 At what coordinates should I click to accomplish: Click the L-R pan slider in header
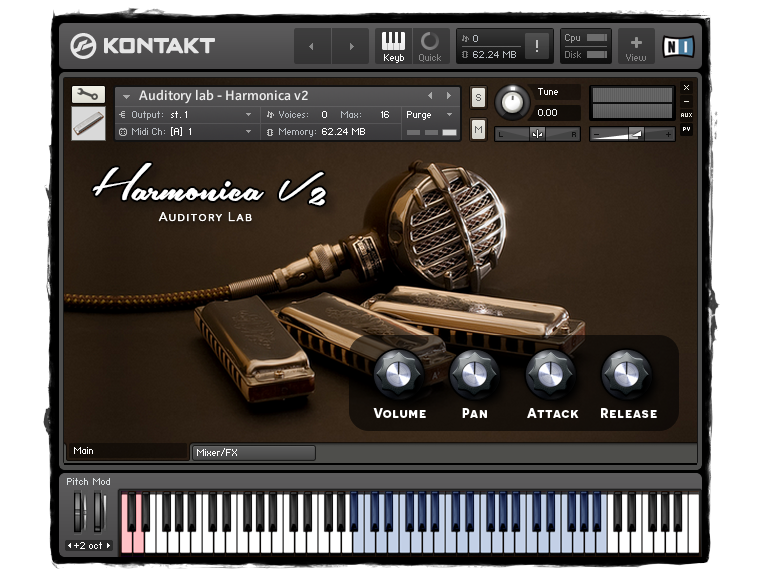tap(537, 134)
